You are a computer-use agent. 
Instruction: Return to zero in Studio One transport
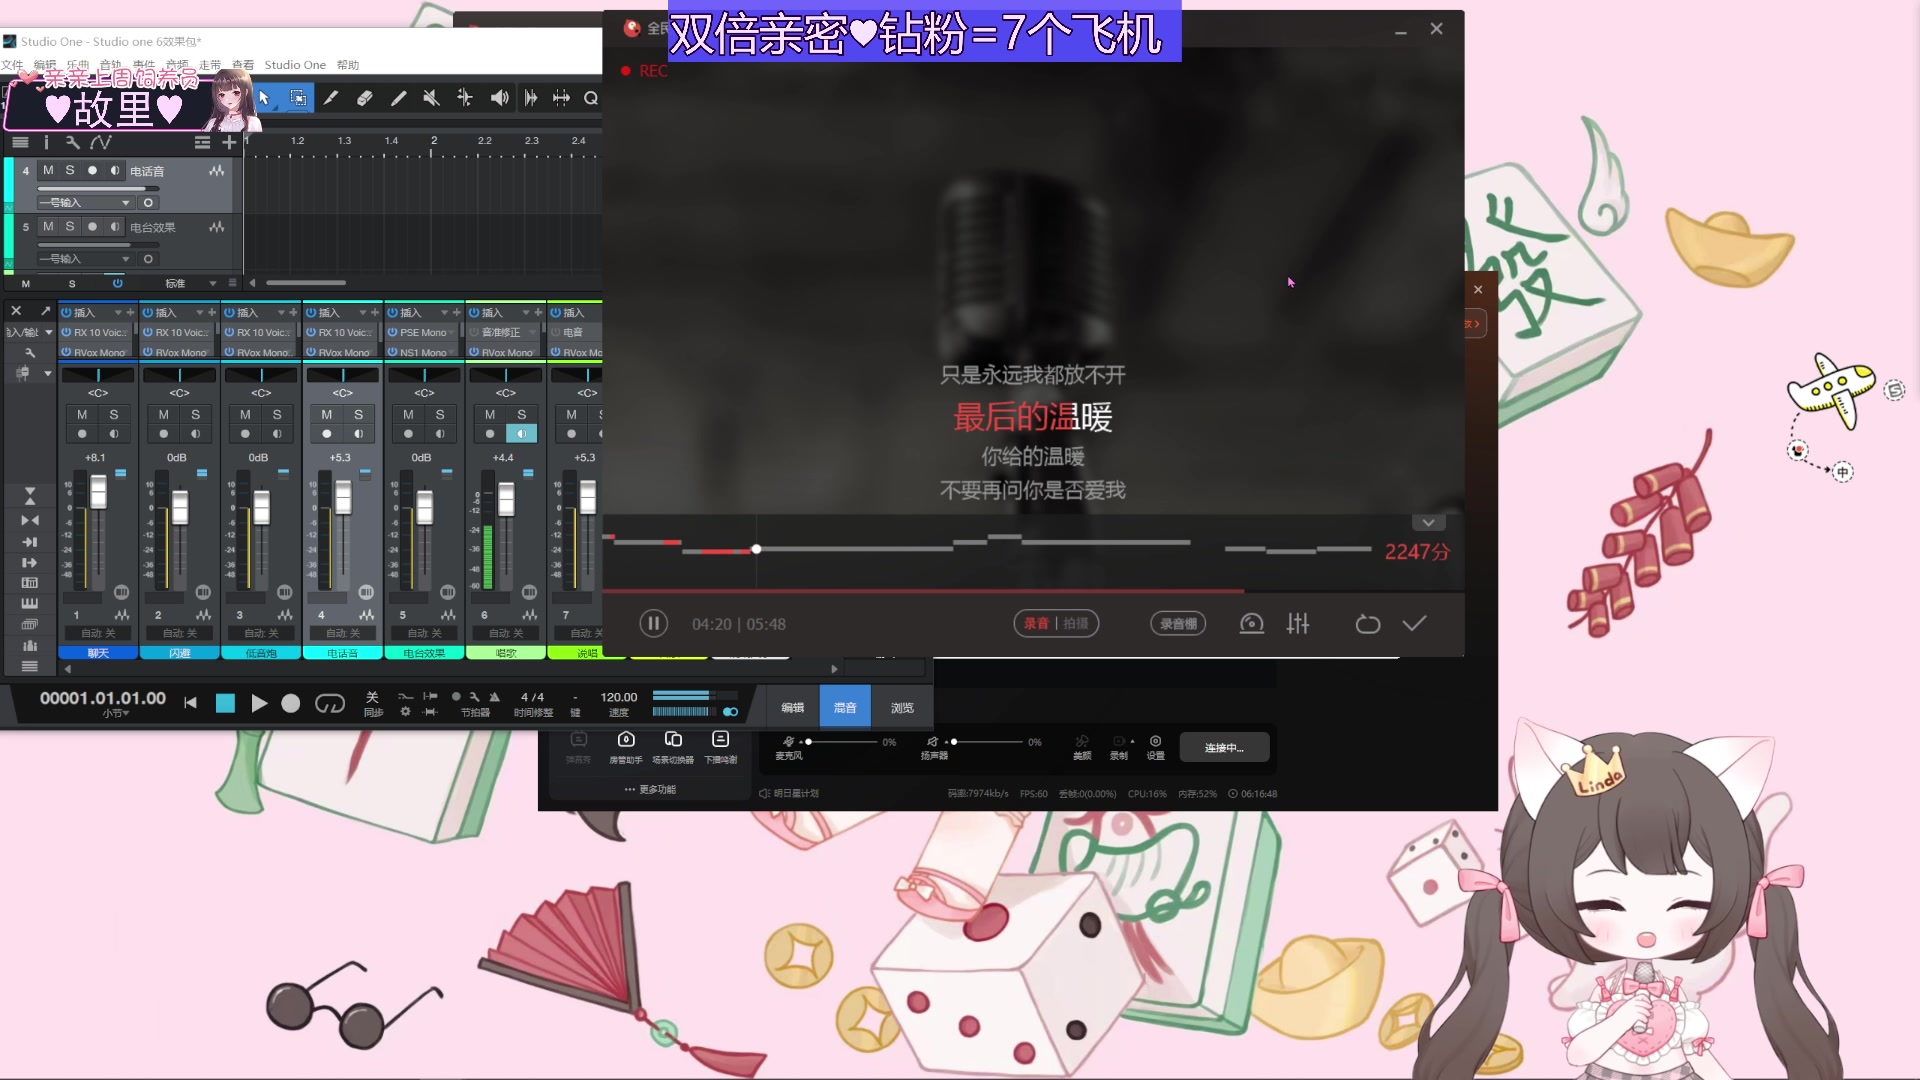click(x=190, y=703)
